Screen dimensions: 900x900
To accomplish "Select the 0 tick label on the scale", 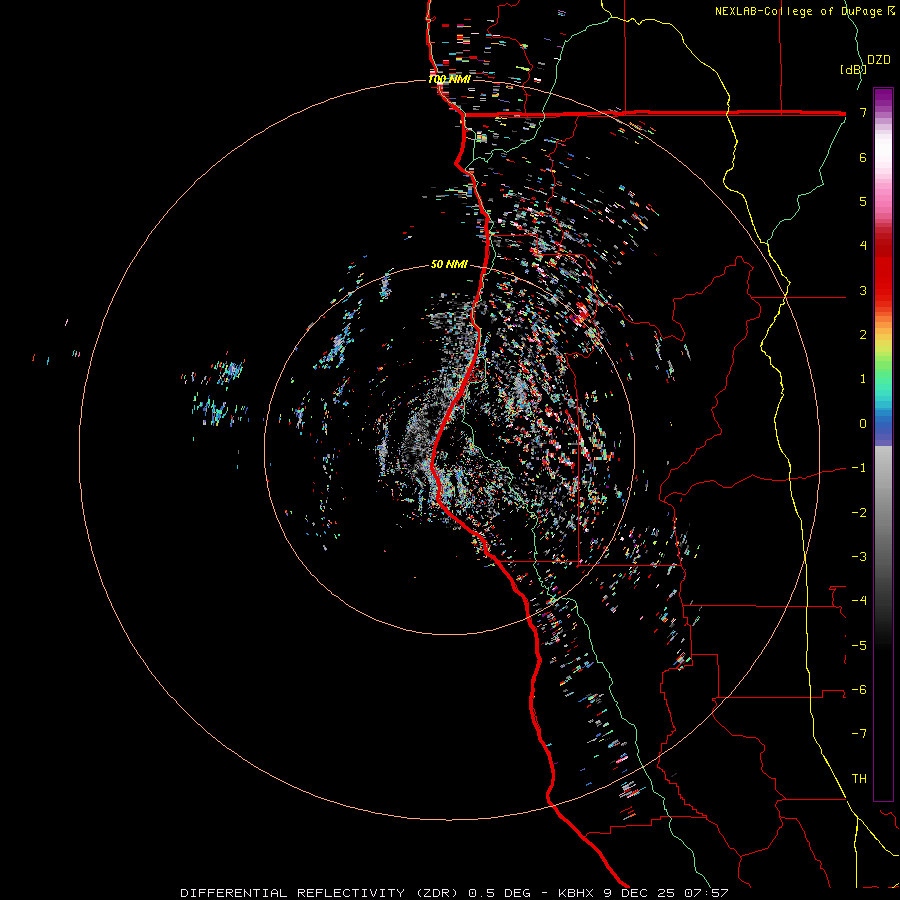I will 863,424.
